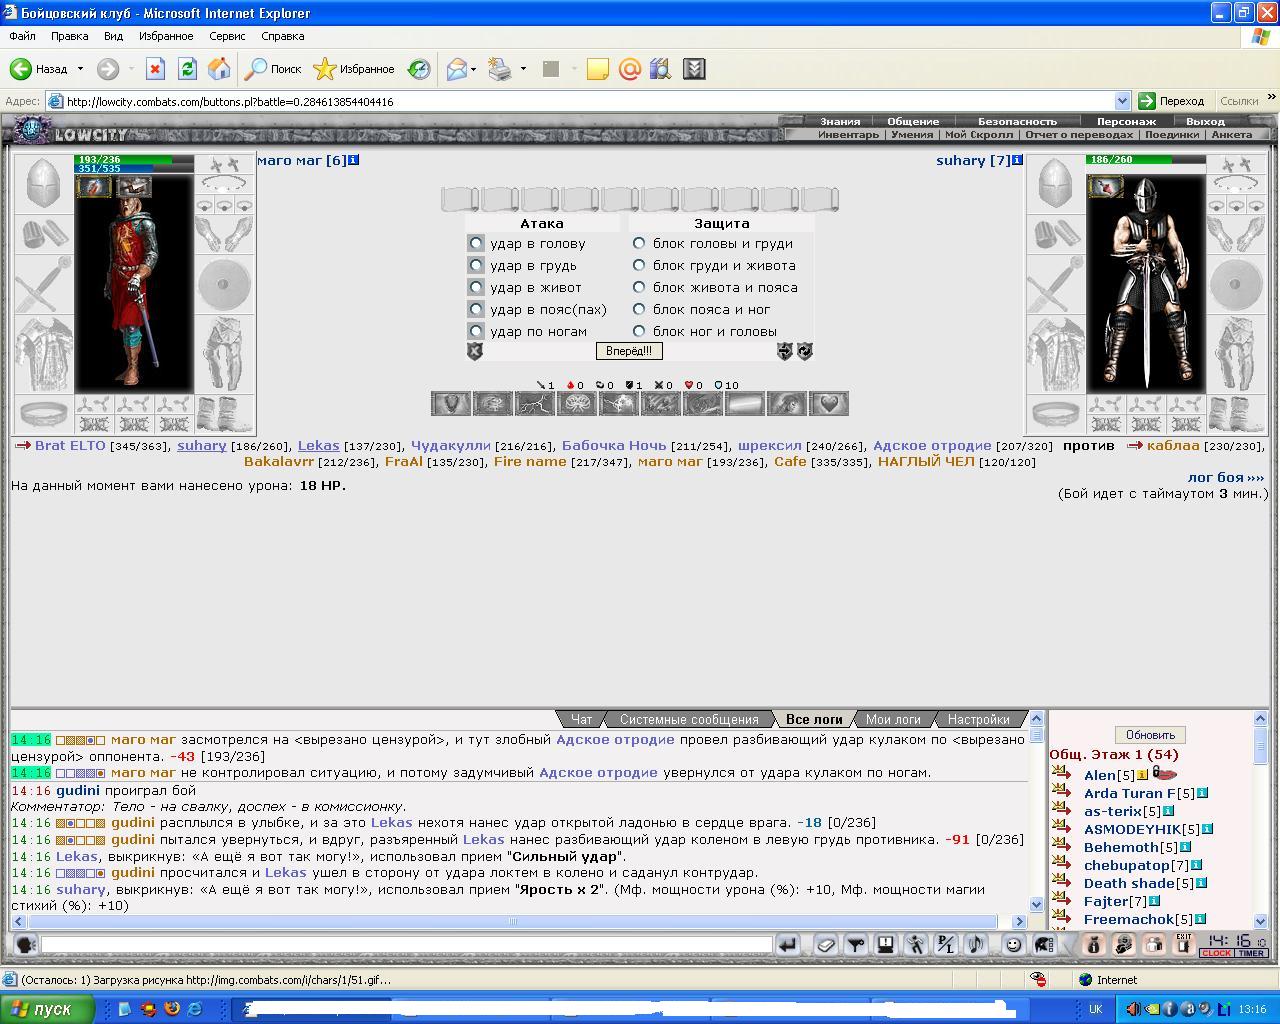The width and height of the screenshot is (1280, 1024).
Task: Click the Персонаж menu link
Action: pyautogui.click(x=1126, y=121)
